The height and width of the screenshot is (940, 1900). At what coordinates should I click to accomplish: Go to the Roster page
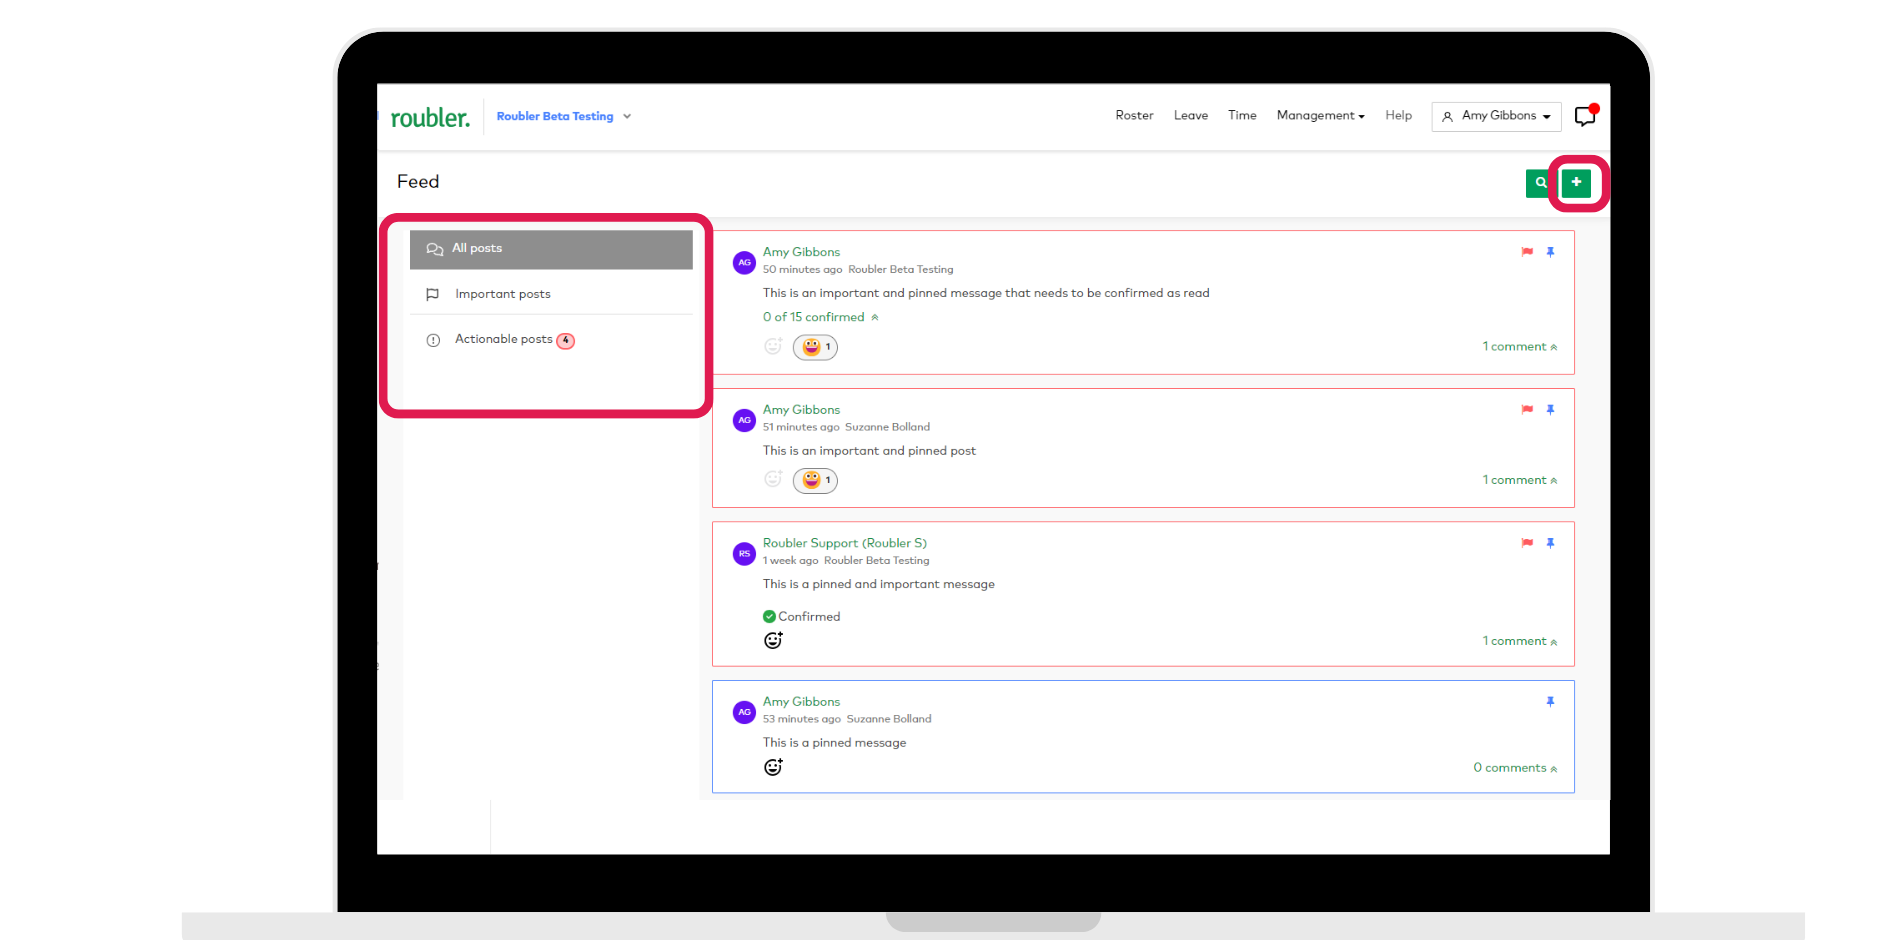tap(1134, 116)
